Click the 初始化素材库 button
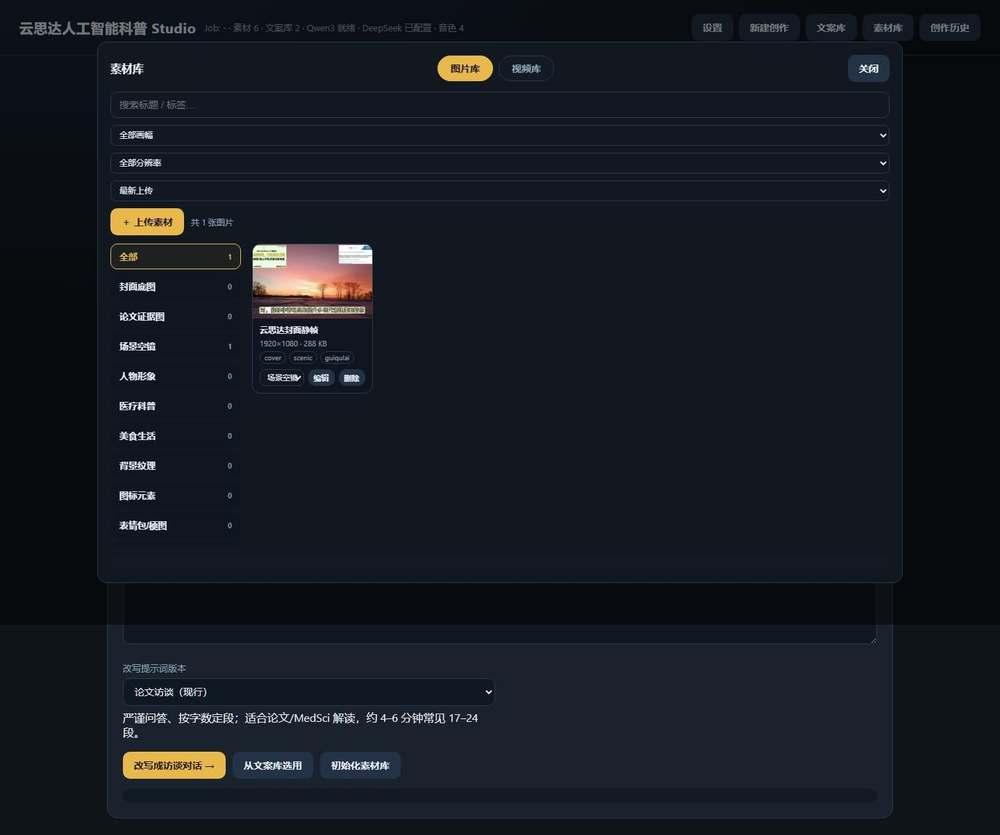Screen dimensions: 1000x835 (360, 765)
